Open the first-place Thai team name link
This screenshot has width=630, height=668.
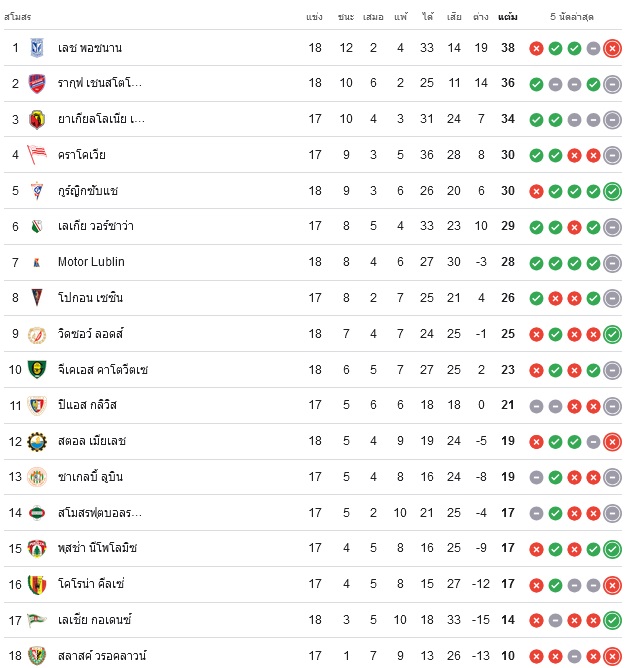click(90, 48)
